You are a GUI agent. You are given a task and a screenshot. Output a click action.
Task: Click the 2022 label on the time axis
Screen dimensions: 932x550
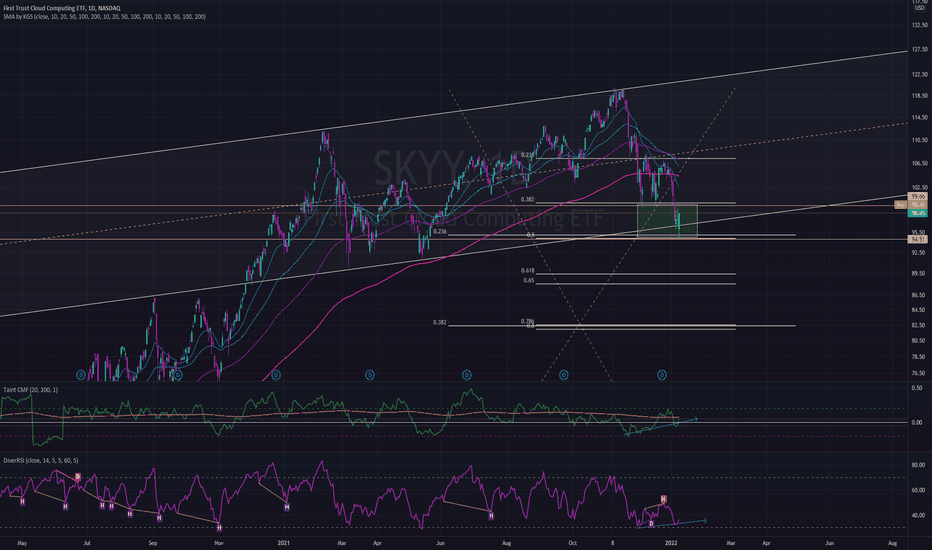[671, 543]
